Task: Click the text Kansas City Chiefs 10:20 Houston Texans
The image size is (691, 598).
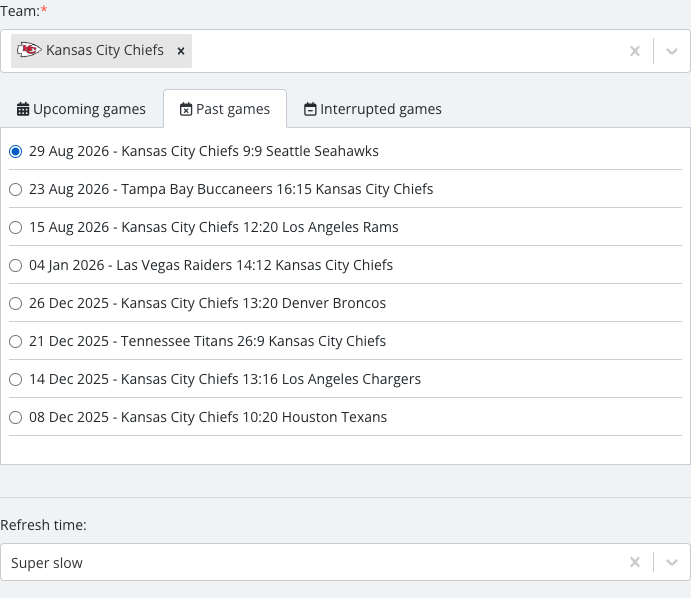Action: pyautogui.click(x=254, y=417)
